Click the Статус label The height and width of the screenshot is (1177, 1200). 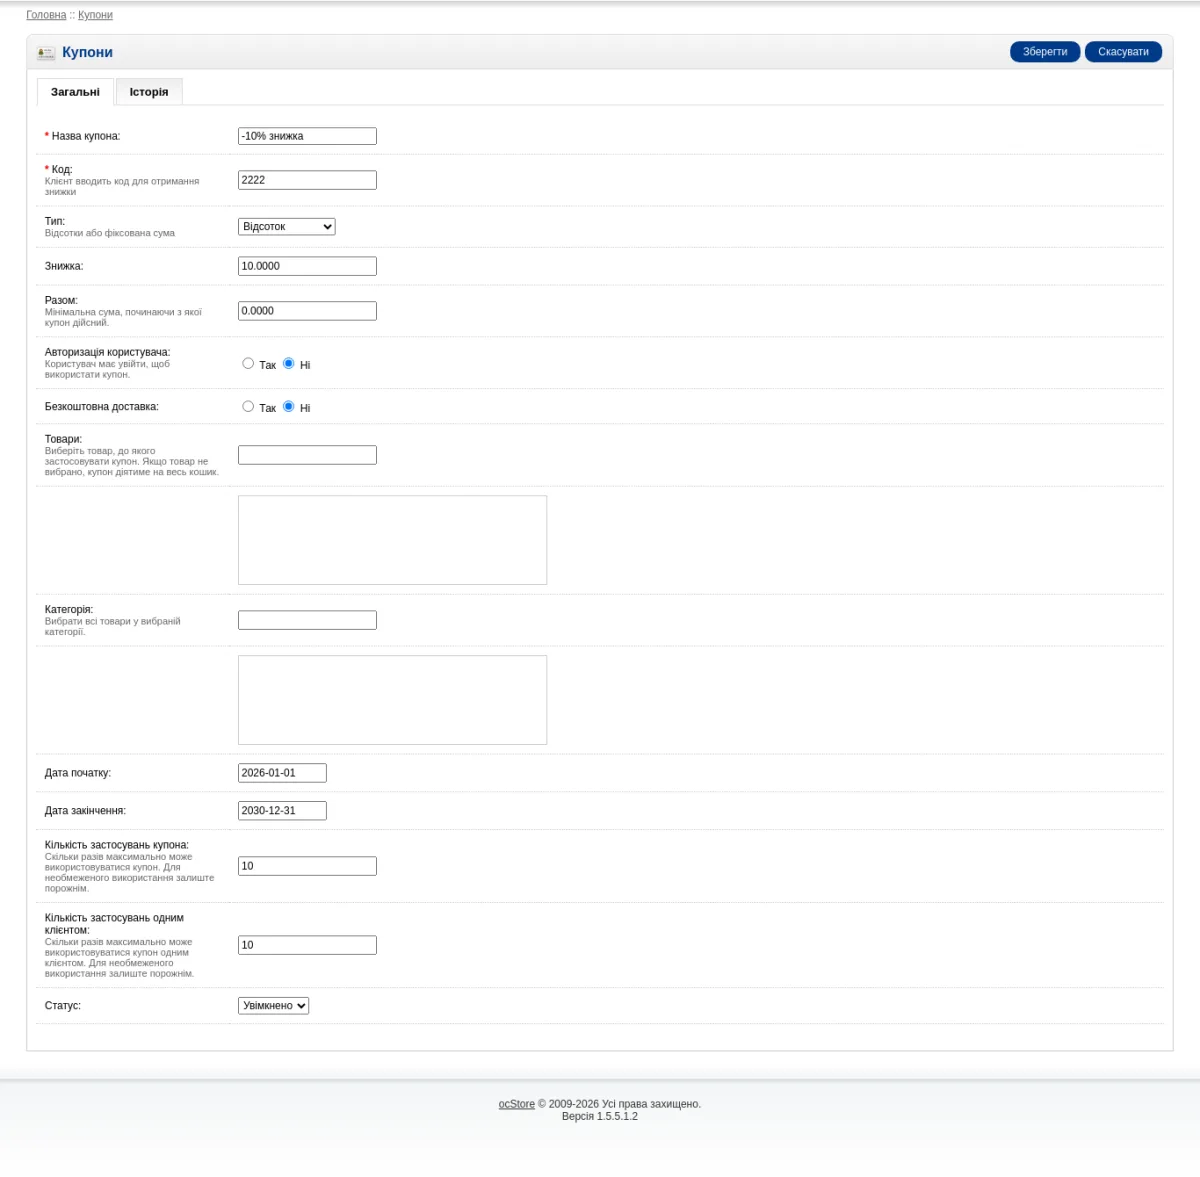click(x=63, y=1006)
